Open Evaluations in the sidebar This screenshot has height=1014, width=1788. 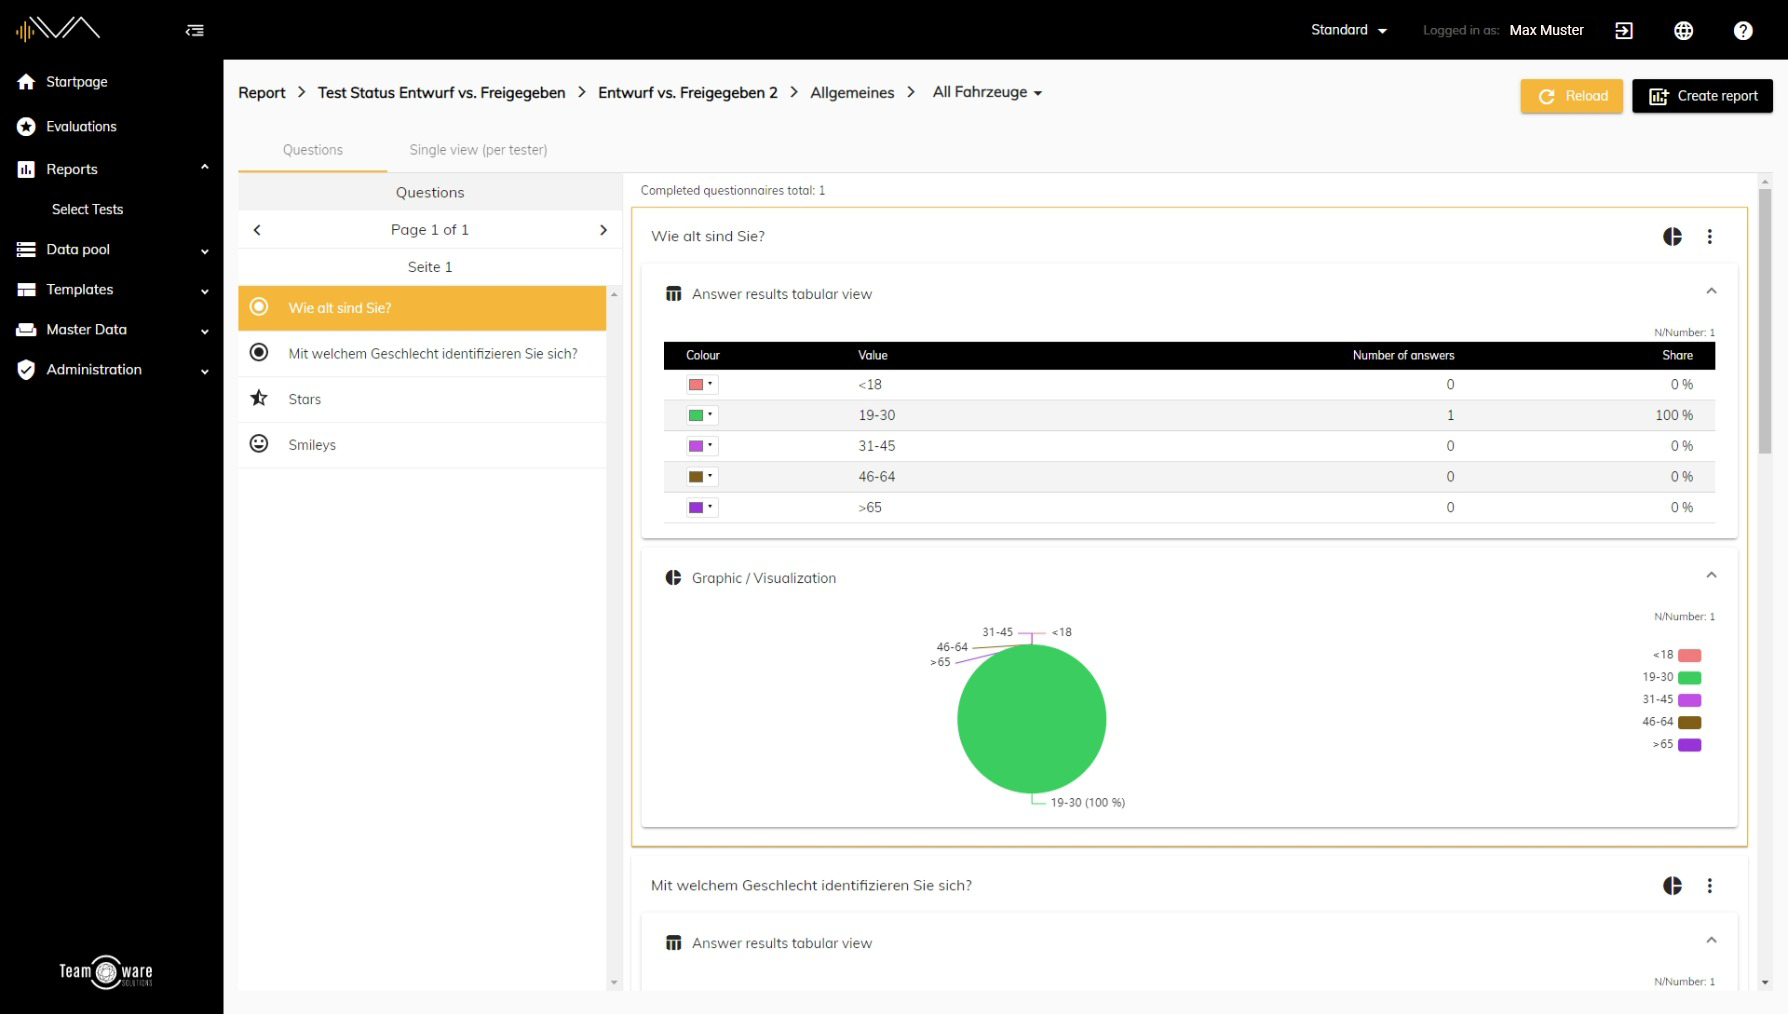click(81, 126)
